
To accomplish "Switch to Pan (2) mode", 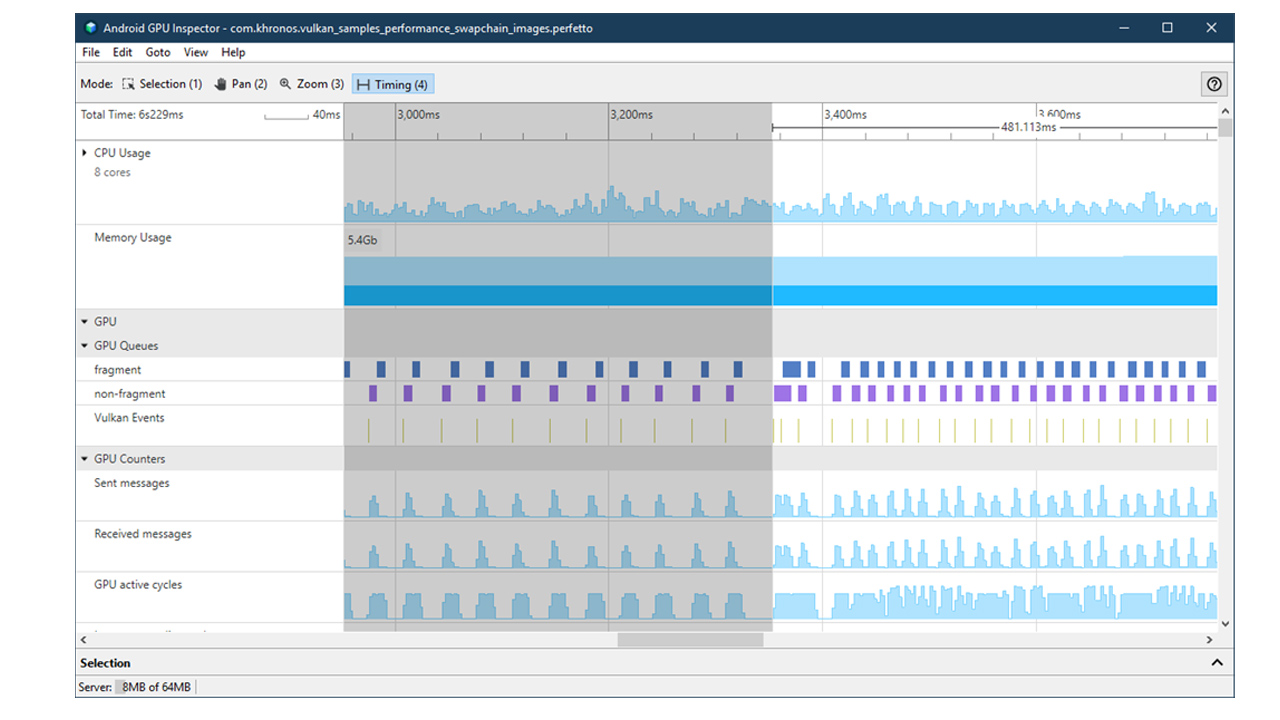I will click(241, 84).
